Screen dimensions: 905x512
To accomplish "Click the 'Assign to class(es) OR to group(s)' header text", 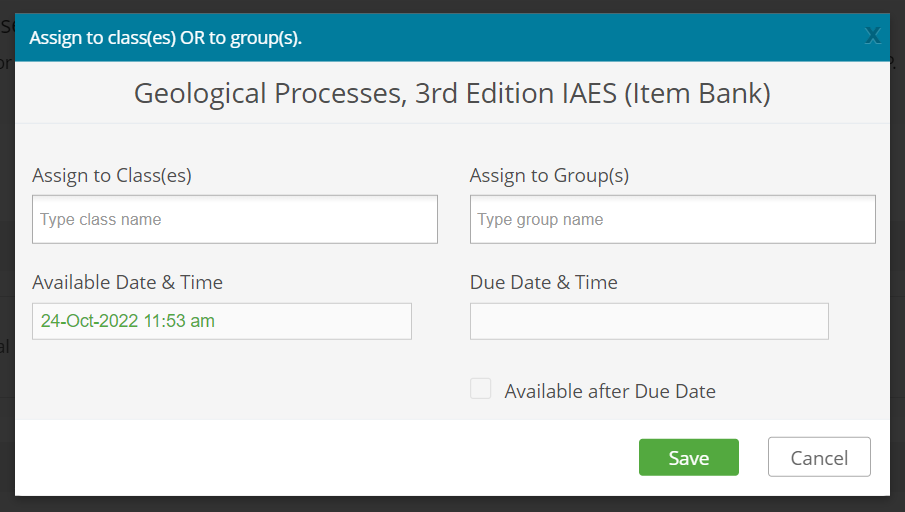I will pos(166,38).
